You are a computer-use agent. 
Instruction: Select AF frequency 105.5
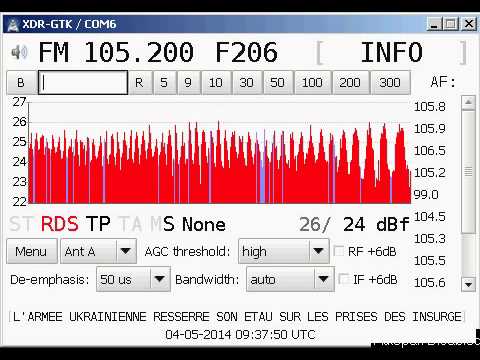tap(430, 261)
